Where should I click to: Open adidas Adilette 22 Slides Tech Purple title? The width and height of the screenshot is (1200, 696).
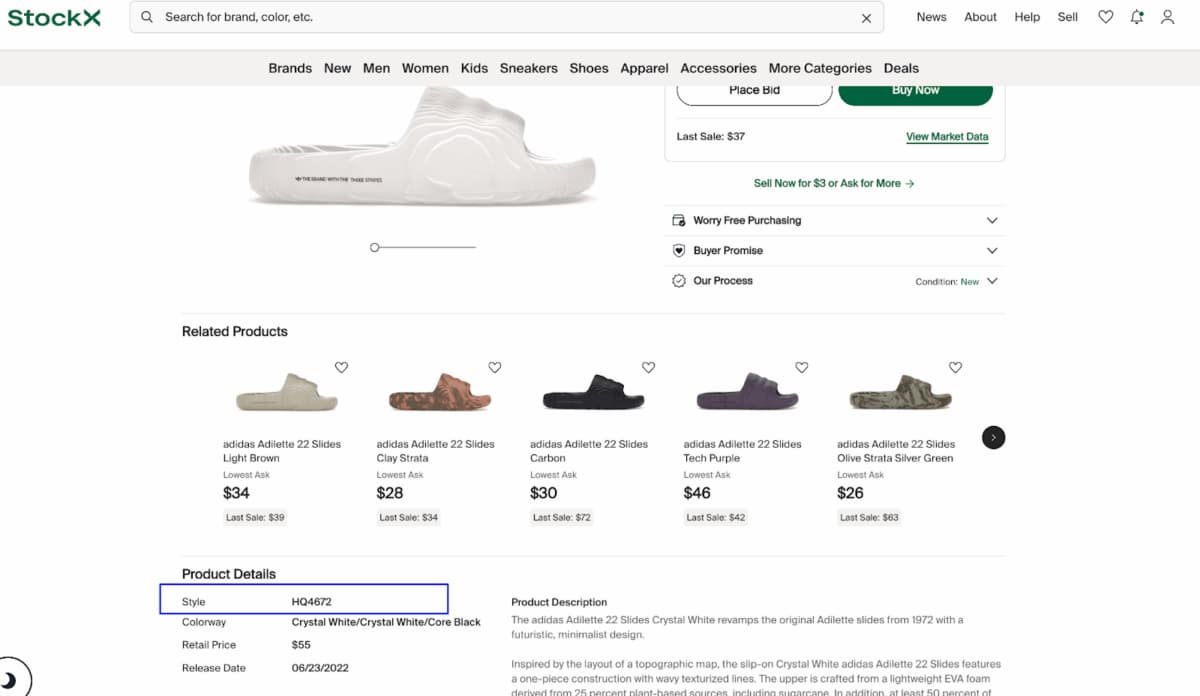742,451
